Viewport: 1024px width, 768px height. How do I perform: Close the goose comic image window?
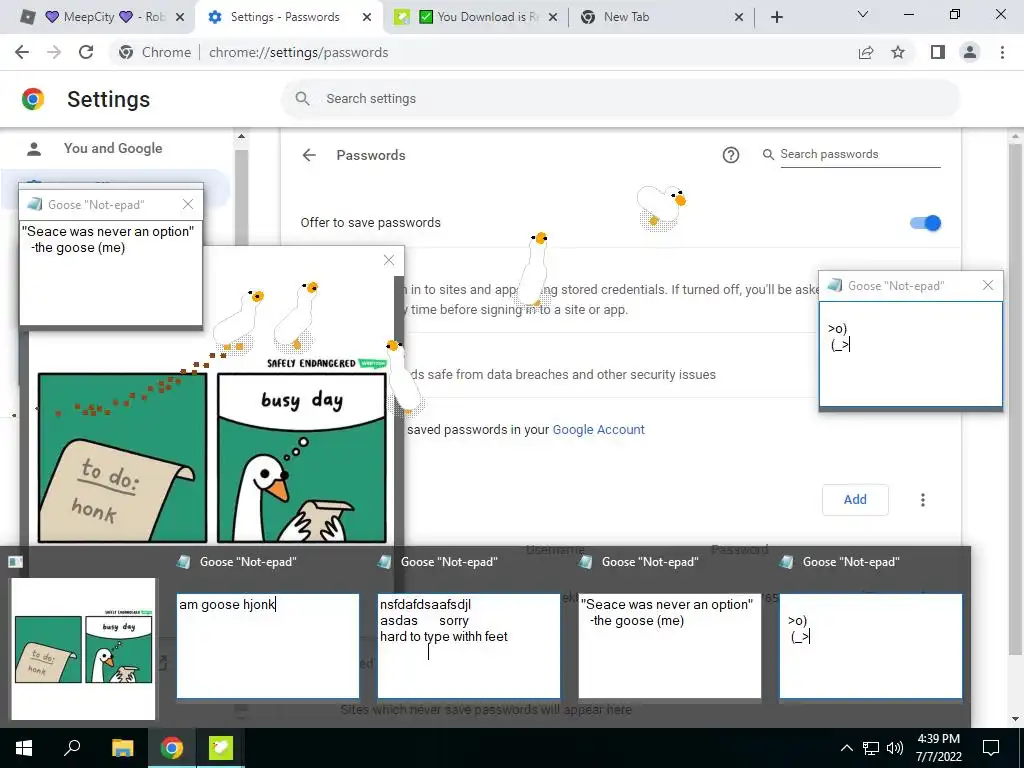click(389, 260)
